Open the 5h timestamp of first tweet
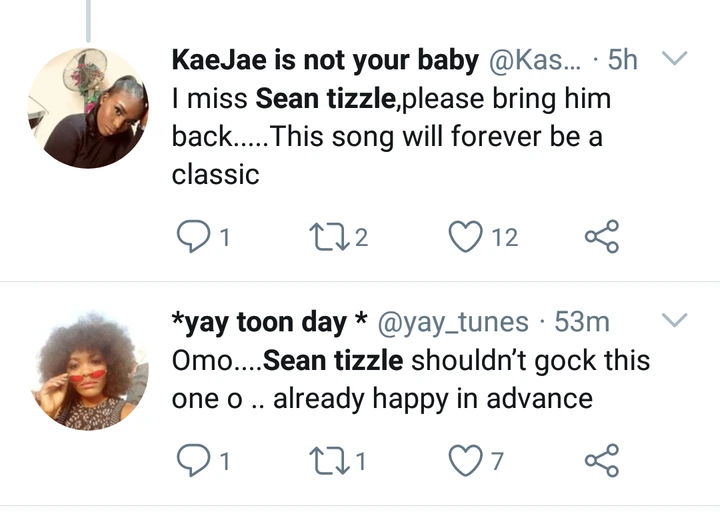Image resolution: width=720 pixels, height=522 pixels. point(622,60)
